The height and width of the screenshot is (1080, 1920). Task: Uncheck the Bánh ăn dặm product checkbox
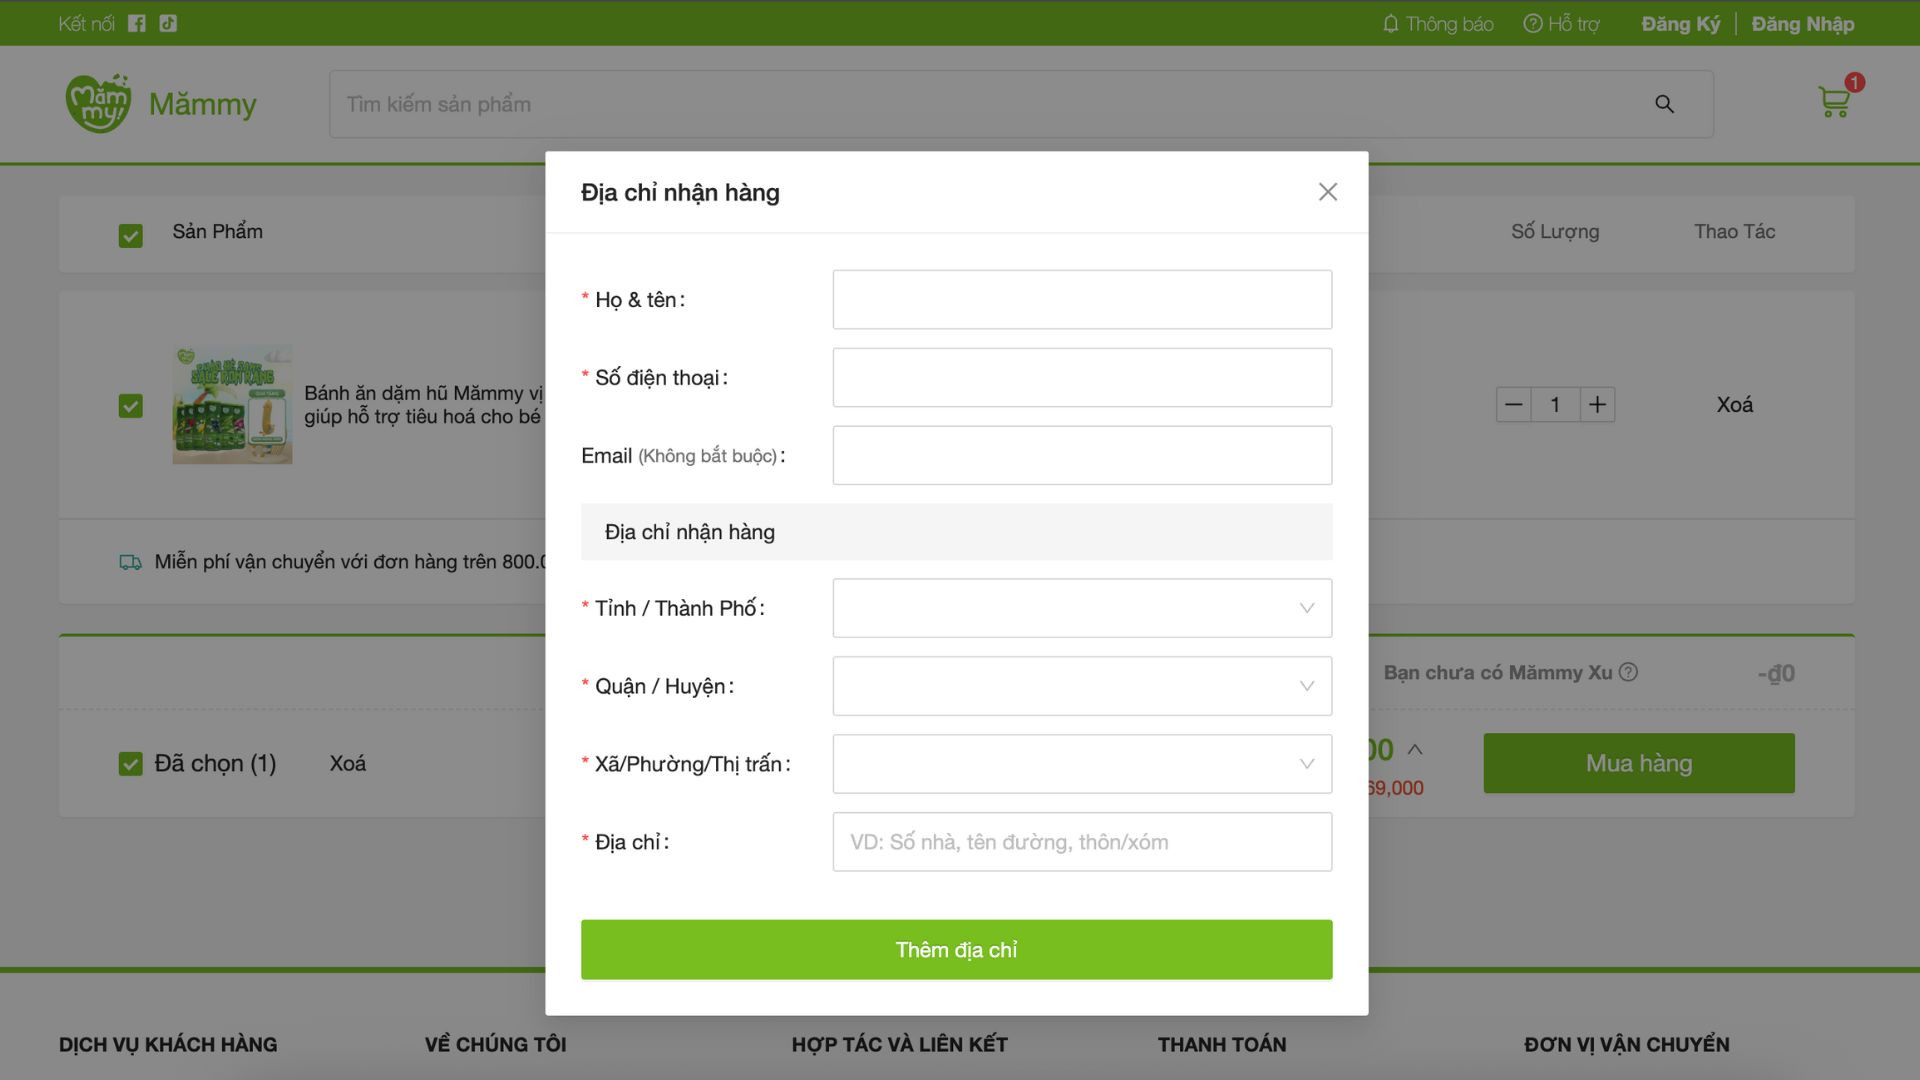[131, 405]
